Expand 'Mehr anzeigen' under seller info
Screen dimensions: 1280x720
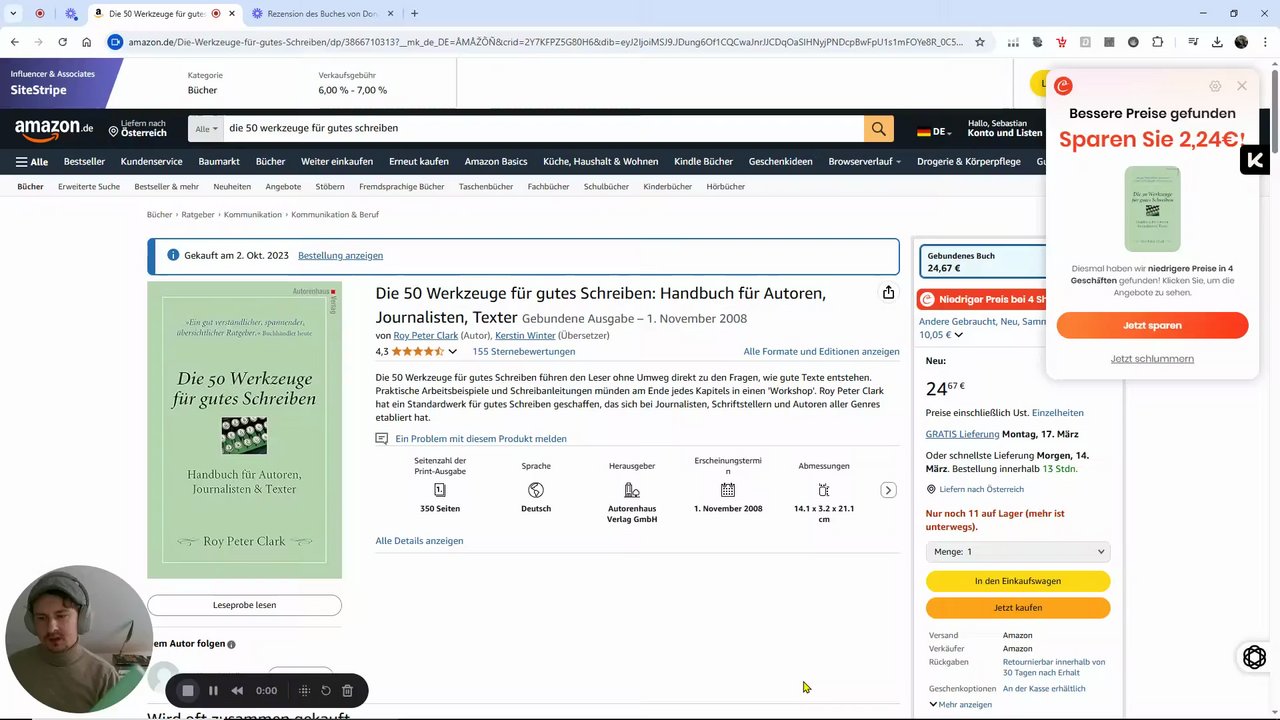click(x=960, y=704)
